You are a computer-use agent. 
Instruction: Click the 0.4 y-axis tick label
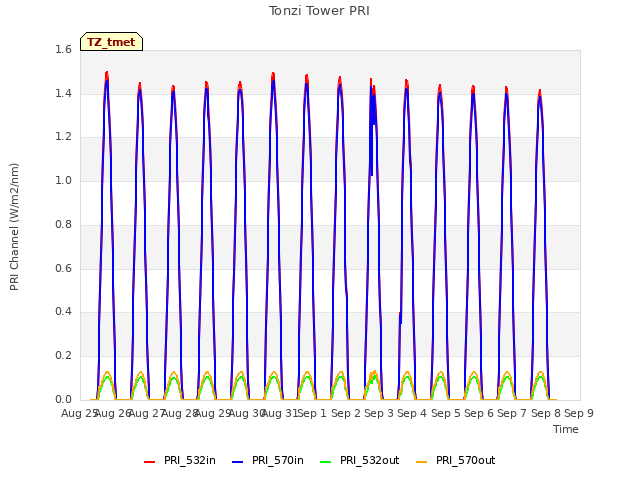click(x=63, y=312)
